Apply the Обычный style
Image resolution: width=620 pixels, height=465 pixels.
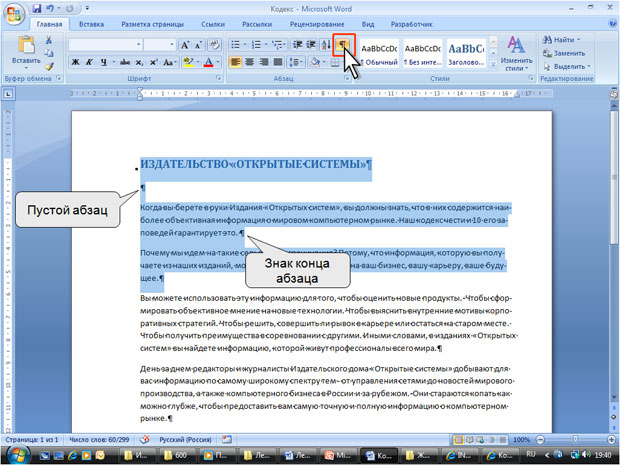tap(379, 53)
